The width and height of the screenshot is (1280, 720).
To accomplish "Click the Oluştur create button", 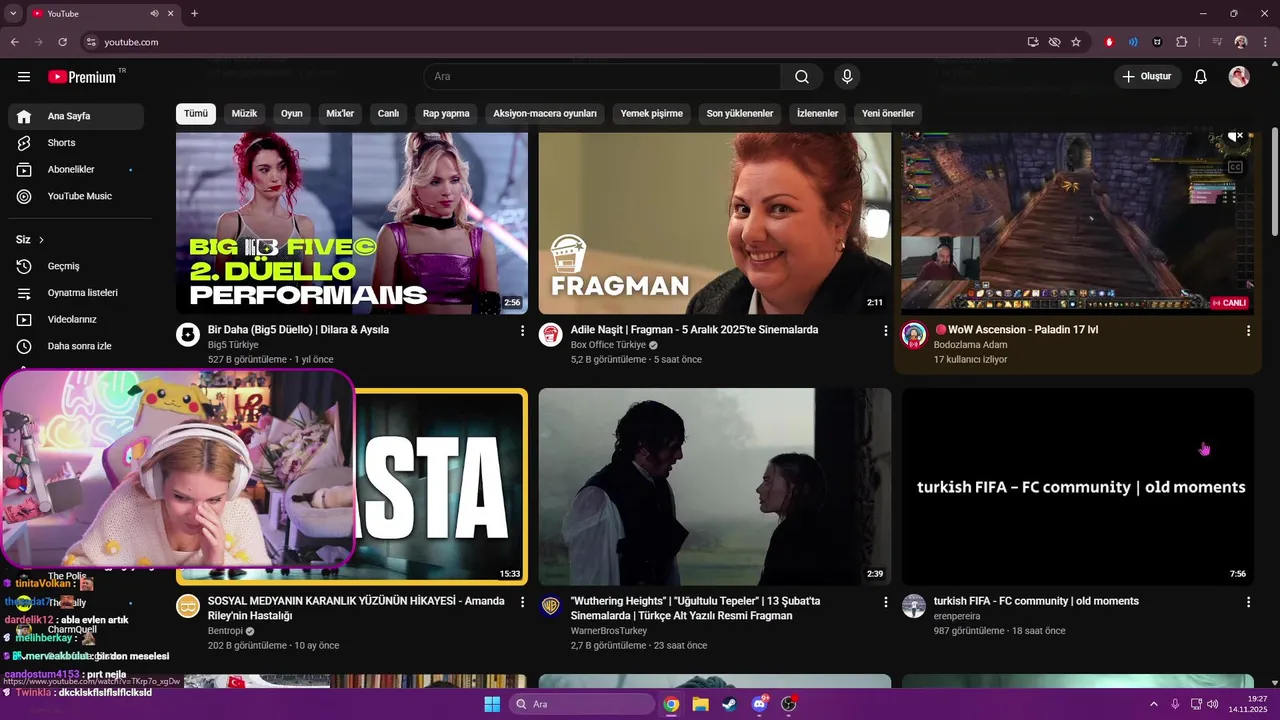I will tap(1148, 77).
